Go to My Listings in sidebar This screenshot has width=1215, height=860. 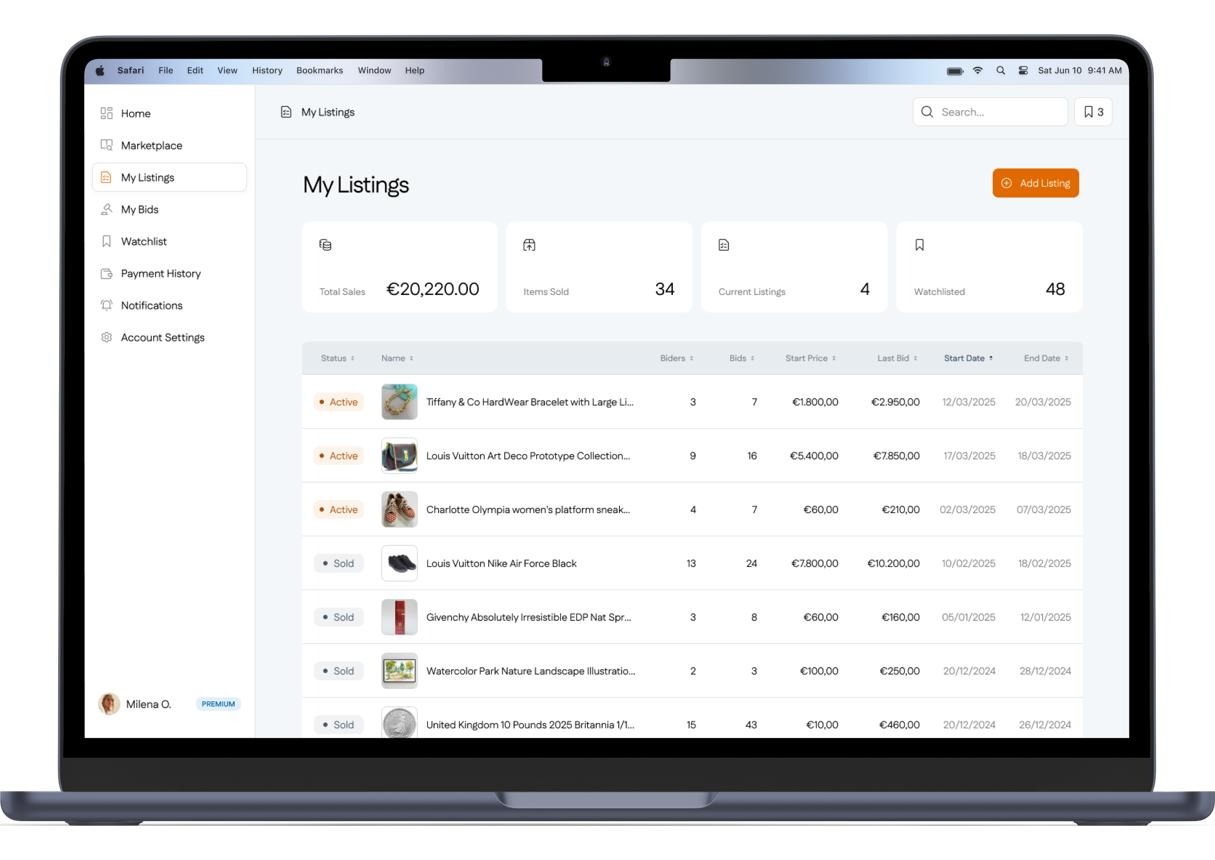[169, 177]
